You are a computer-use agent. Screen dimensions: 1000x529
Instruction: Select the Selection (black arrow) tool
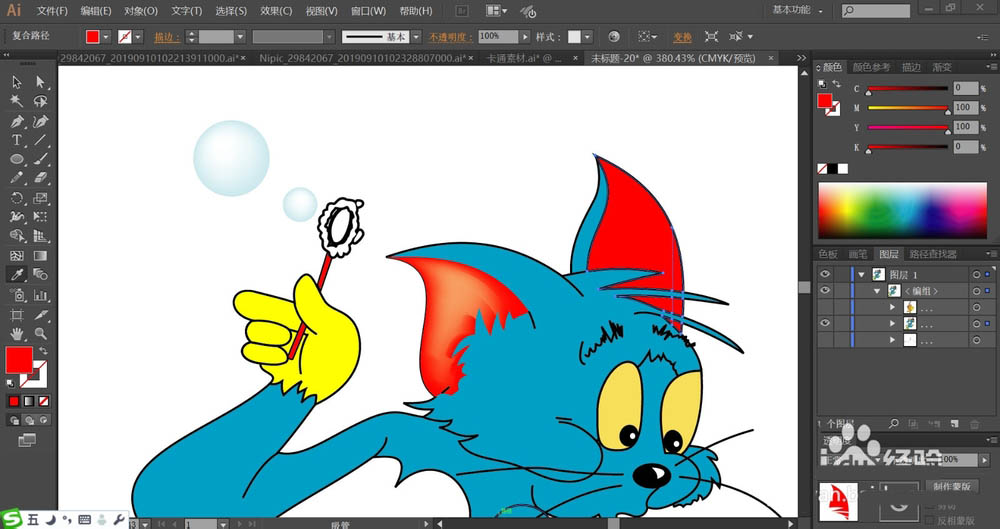click(x=17, y=82)
